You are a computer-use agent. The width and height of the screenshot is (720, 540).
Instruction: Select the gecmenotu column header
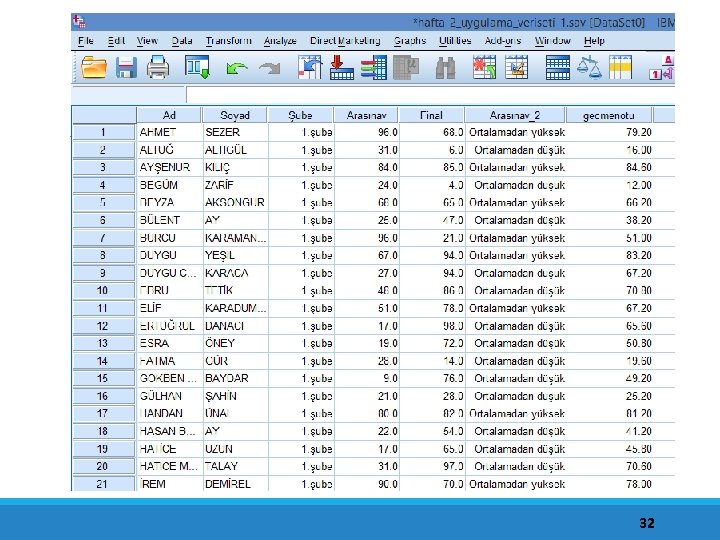point(608,115)
